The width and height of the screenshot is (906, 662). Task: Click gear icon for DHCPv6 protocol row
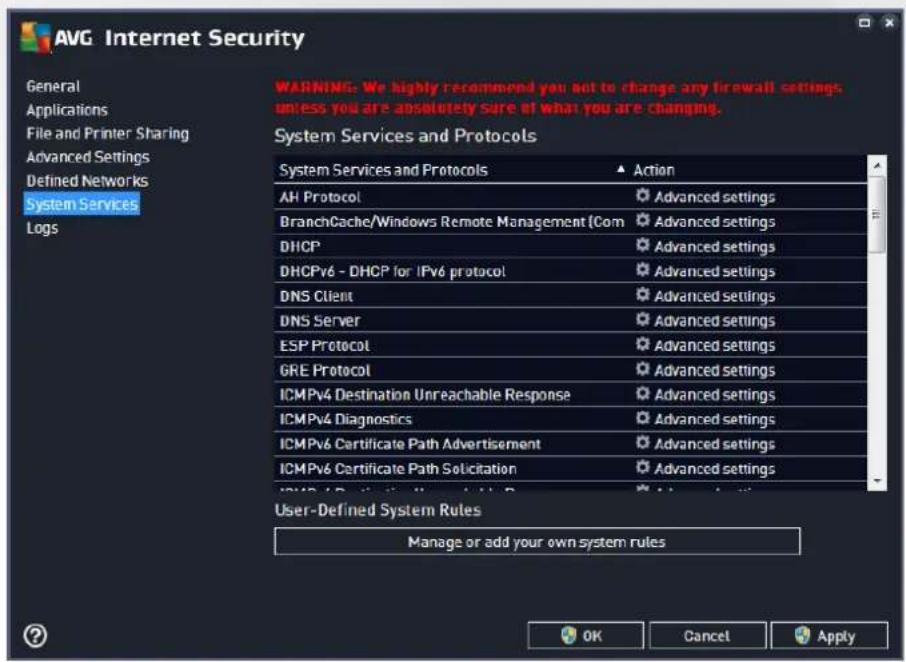point(643,270)
